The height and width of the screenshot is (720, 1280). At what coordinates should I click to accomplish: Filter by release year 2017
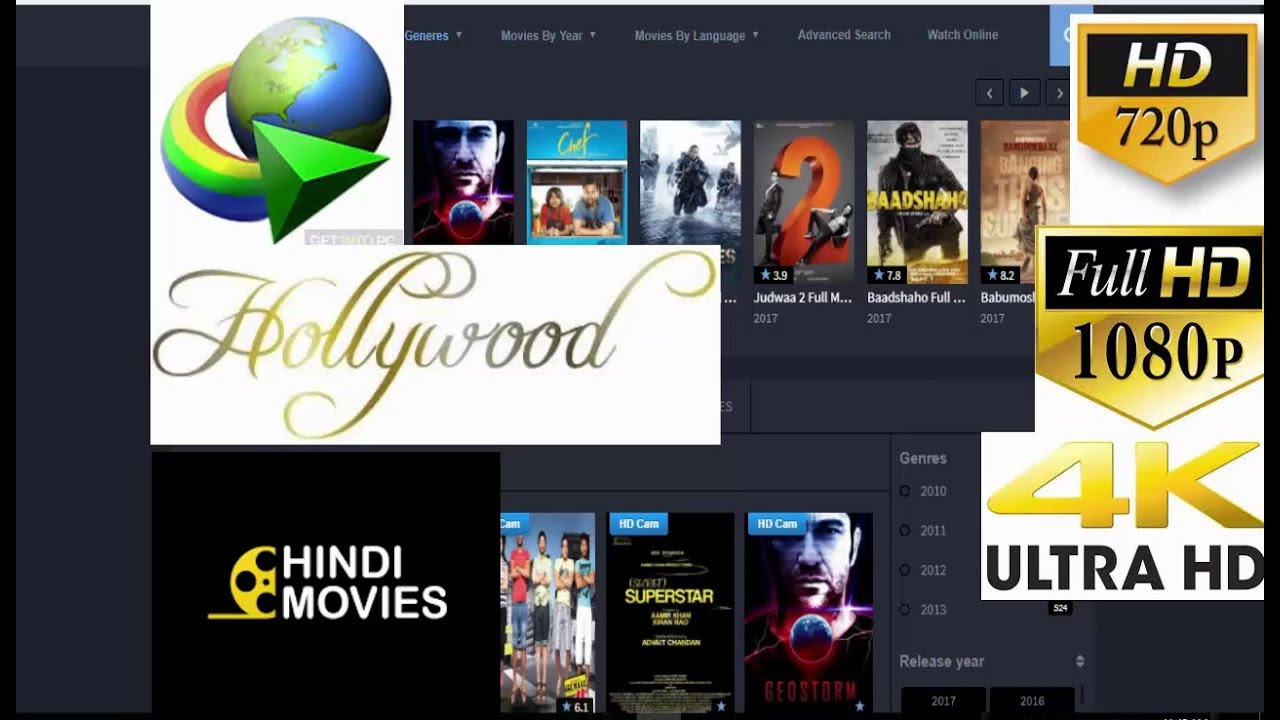(x=943, y=701)
